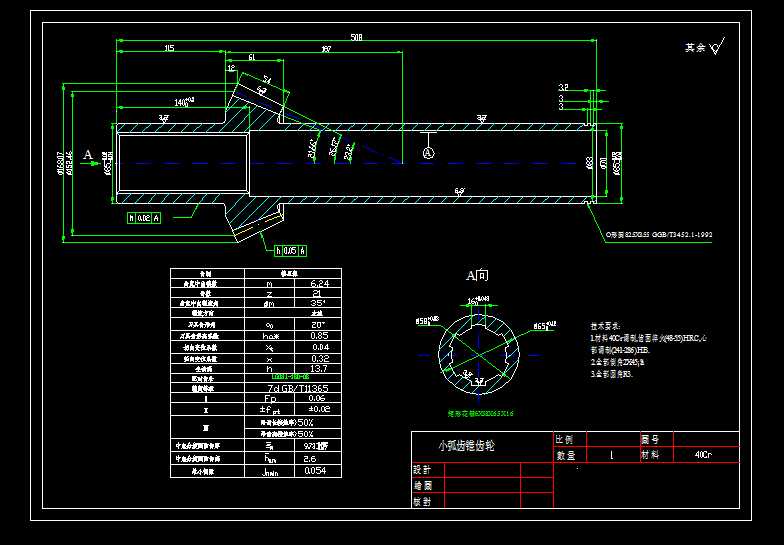Select the 其余 surface finish note
Viewport: 784px width, 545px height.
click(x=694, y=48)
